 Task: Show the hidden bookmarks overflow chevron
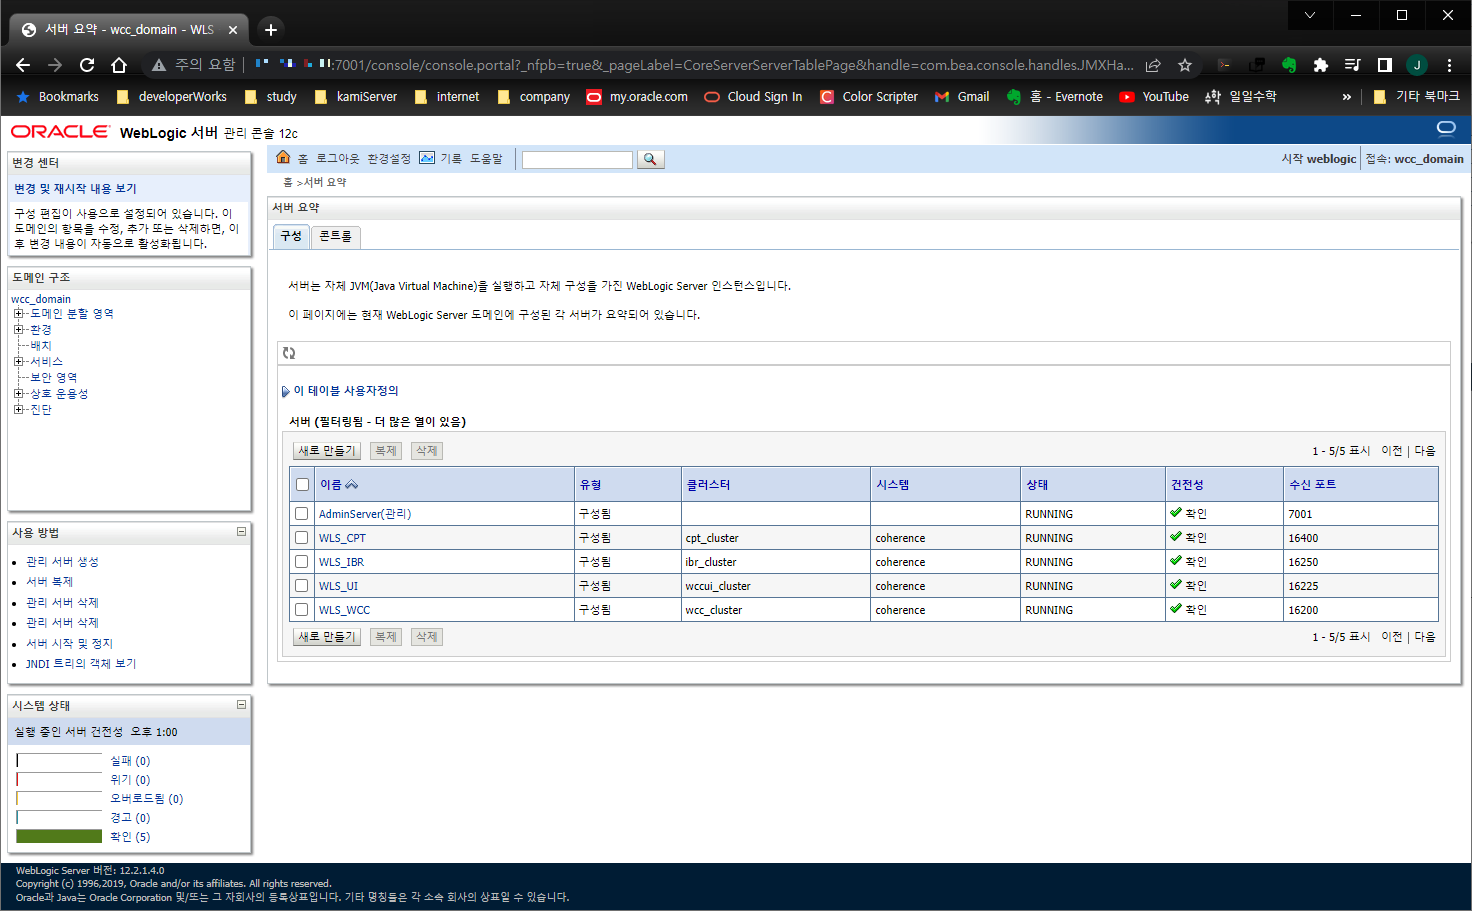coord(1347,97)
